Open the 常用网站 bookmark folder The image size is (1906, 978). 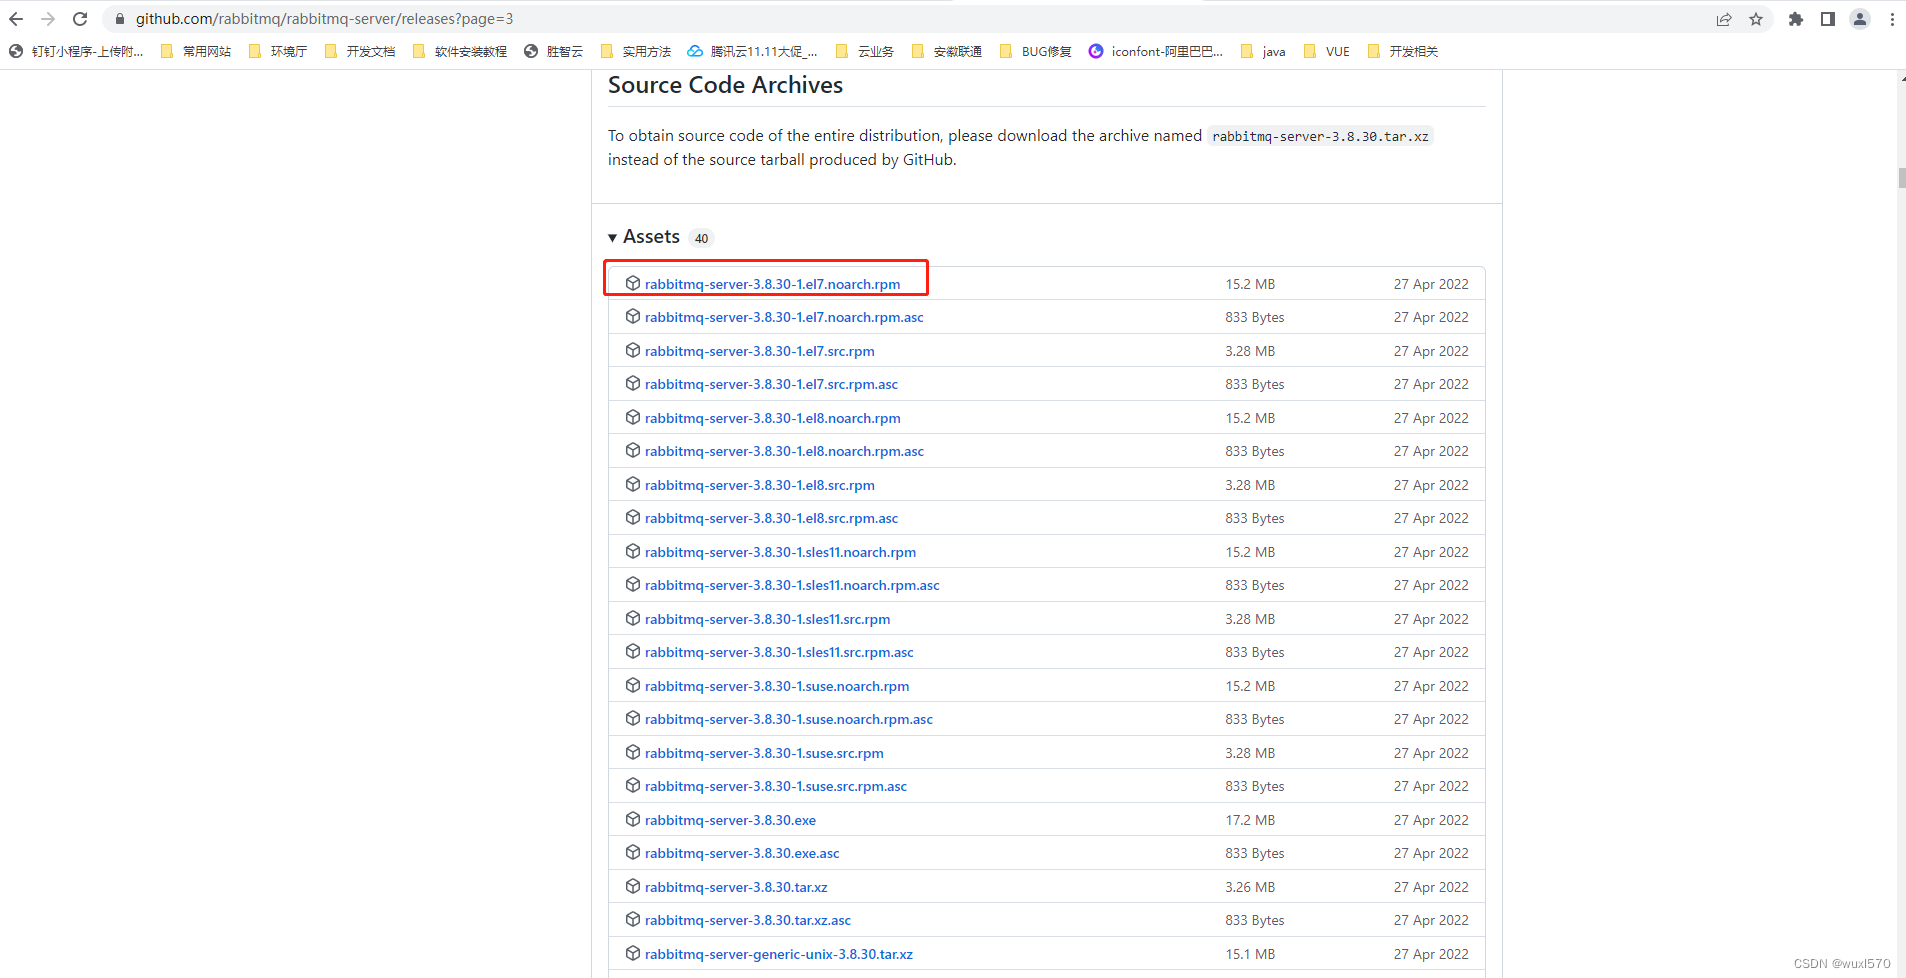tap(196, 51)
